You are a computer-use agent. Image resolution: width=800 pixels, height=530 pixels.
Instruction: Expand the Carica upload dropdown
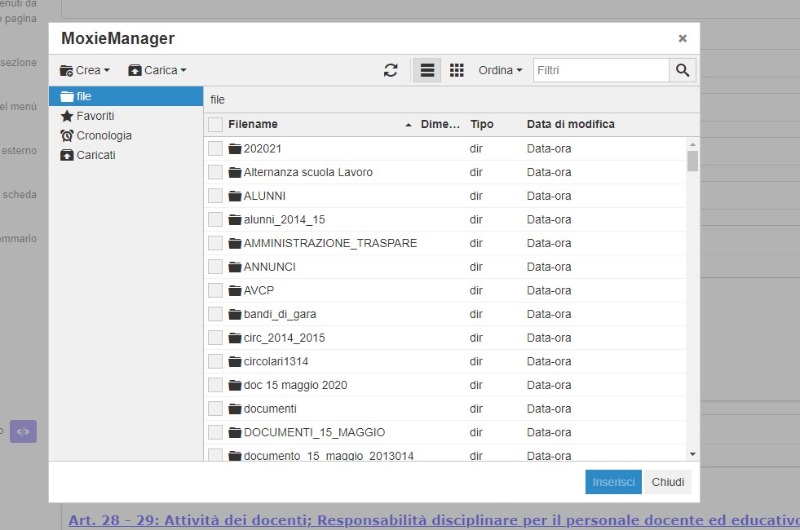pos(157,70)
